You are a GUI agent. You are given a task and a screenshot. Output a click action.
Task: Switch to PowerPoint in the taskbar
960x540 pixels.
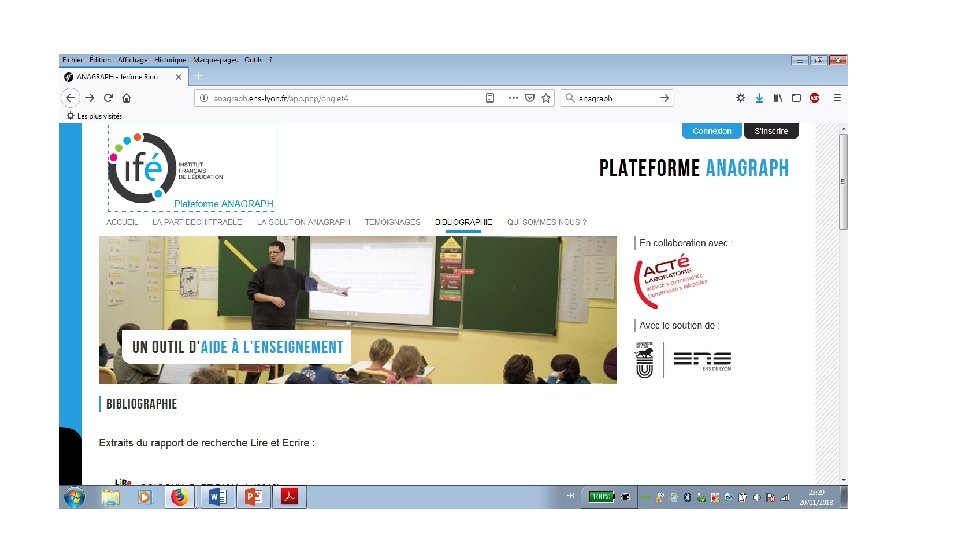coord(253,497)
